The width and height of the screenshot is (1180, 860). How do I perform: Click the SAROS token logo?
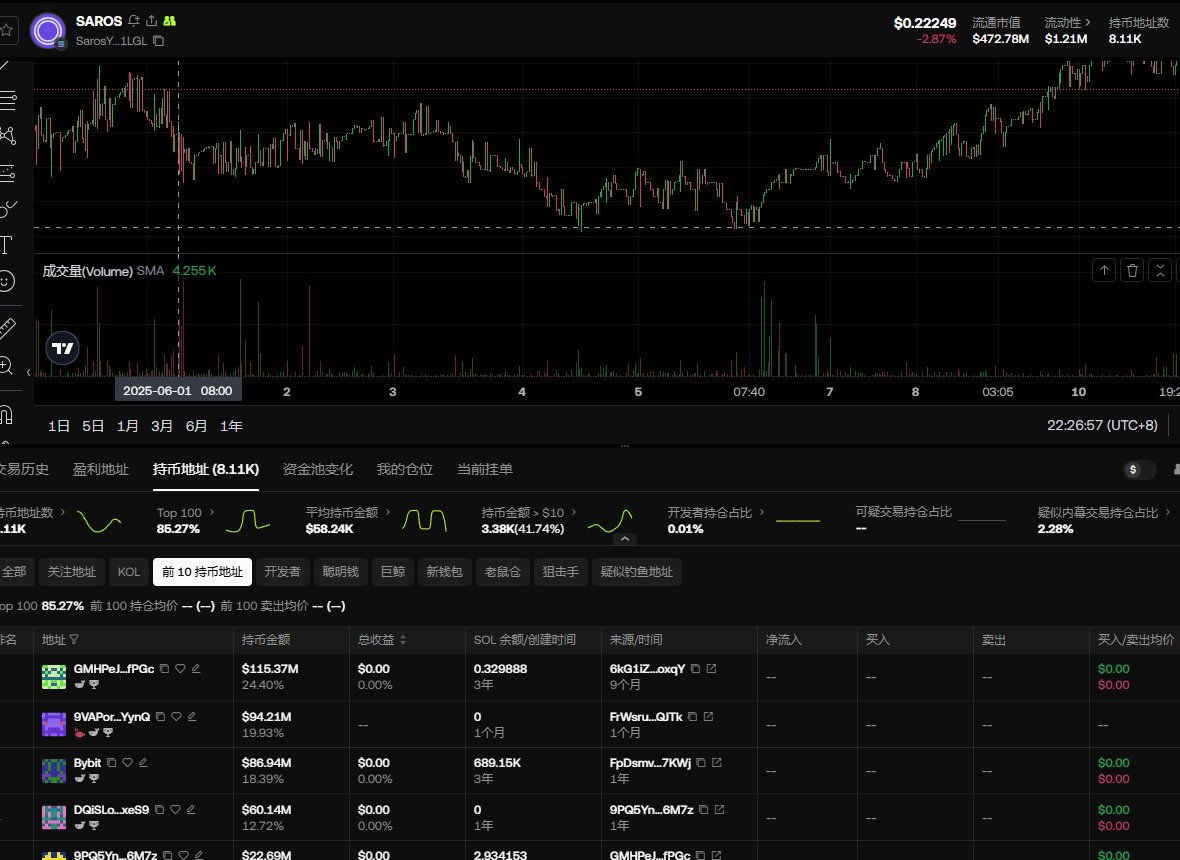point(47,31)
